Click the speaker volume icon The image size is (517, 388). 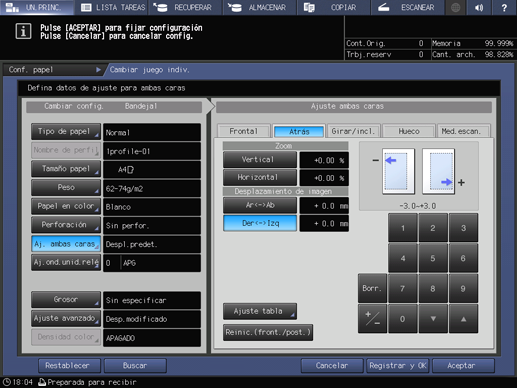point(479,7)
